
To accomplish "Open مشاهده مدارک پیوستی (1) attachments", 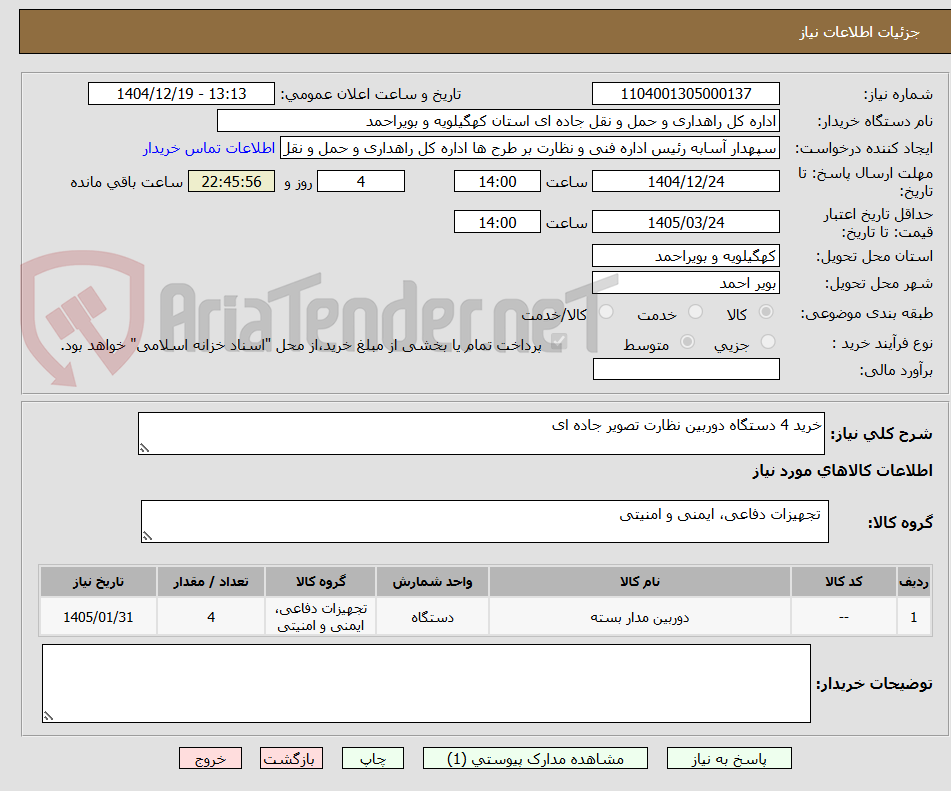I will pos(535,758).
